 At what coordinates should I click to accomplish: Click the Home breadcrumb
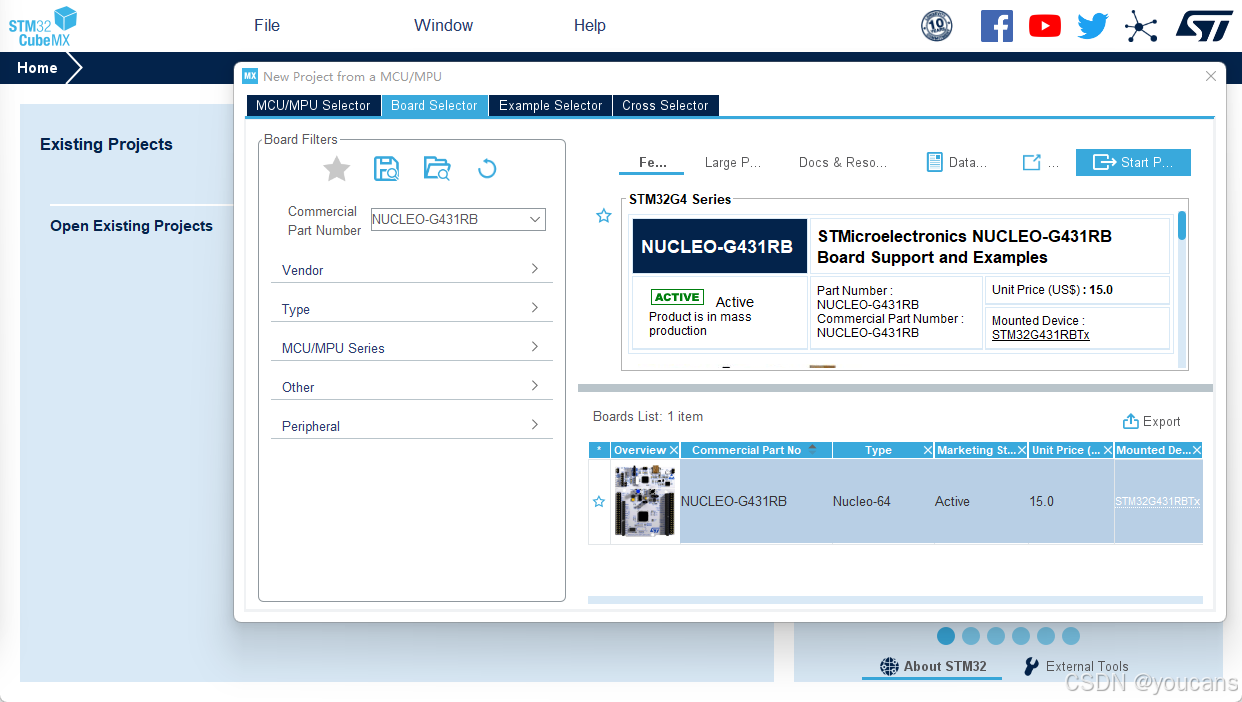pos(37,68)
